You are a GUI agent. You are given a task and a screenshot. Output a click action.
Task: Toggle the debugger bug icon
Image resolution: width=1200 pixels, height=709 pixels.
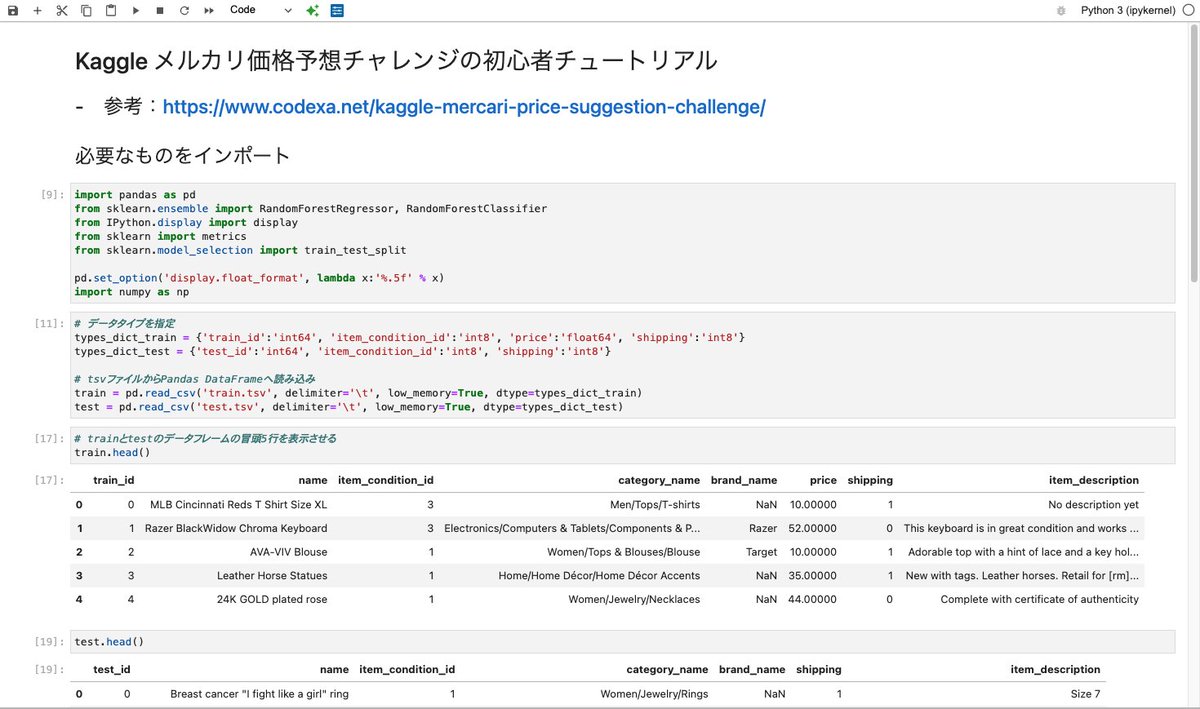pyautogui.click(x=1061, y=10)
